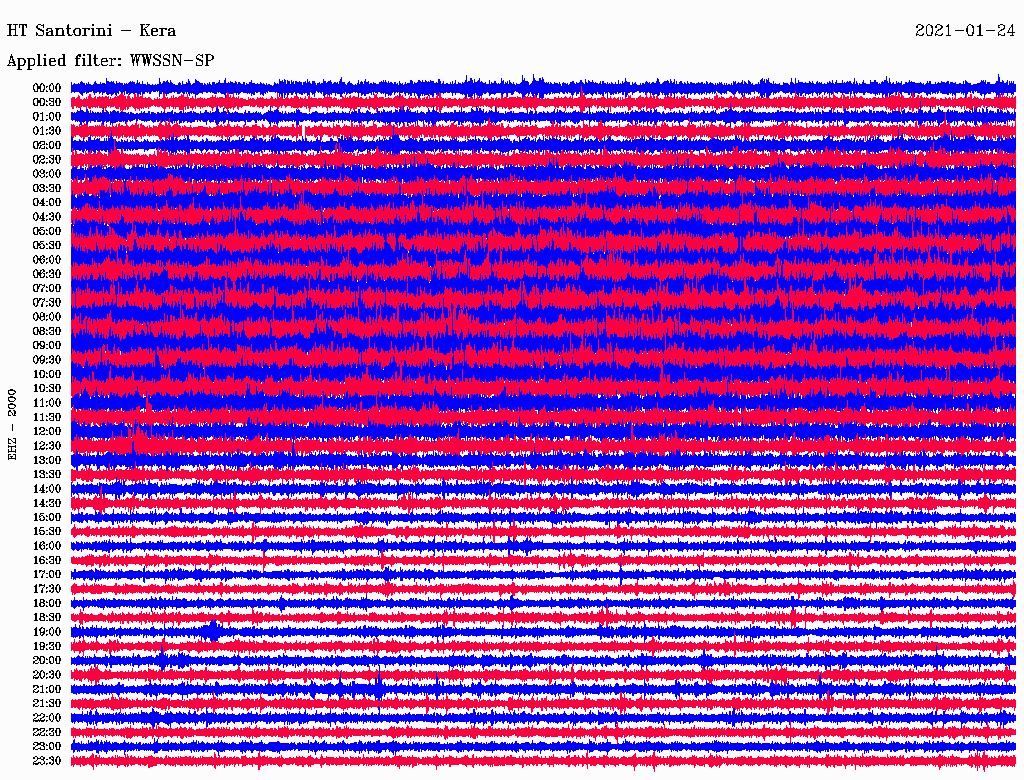Click the 10:00 time label

(x=47, y=374)
